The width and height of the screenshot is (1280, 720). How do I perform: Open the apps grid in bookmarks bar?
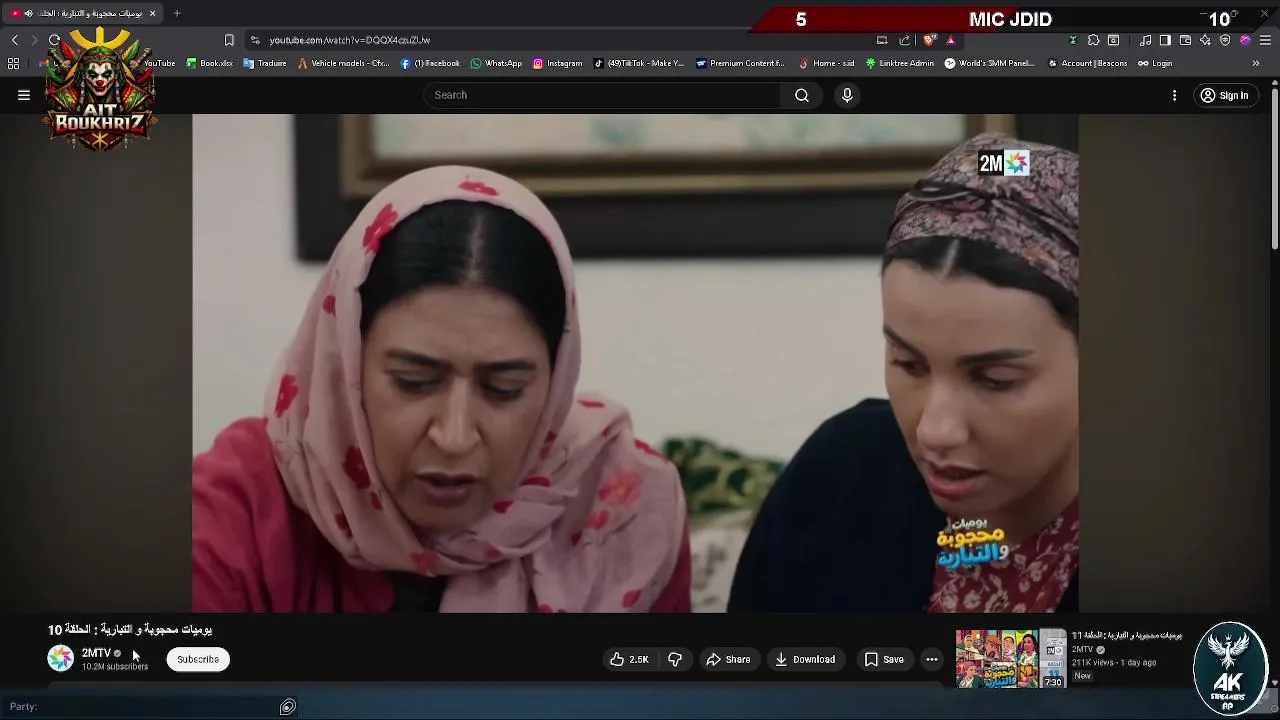tap(13, 63)
